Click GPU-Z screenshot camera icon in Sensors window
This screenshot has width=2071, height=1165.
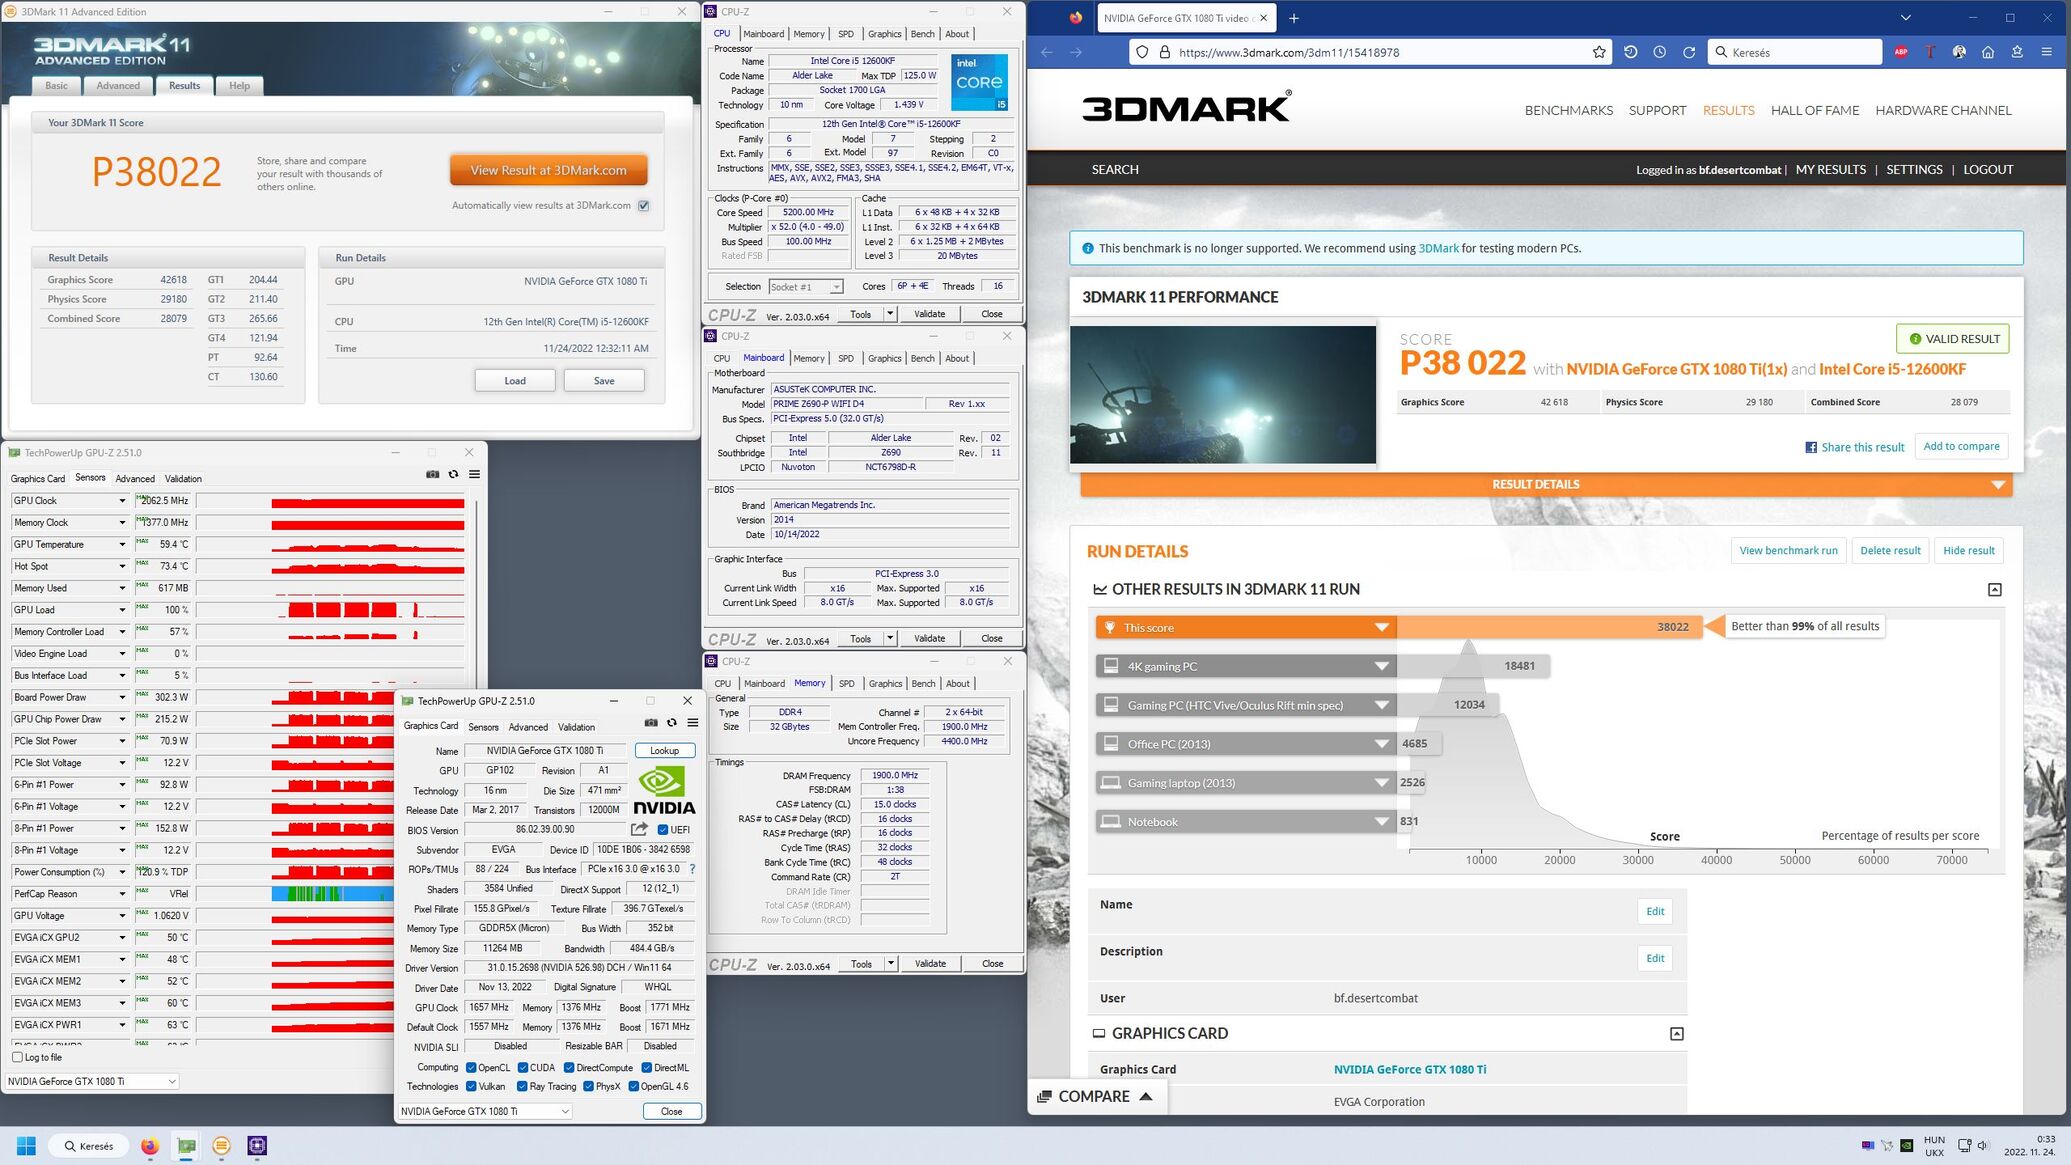(x=432, y=474)
